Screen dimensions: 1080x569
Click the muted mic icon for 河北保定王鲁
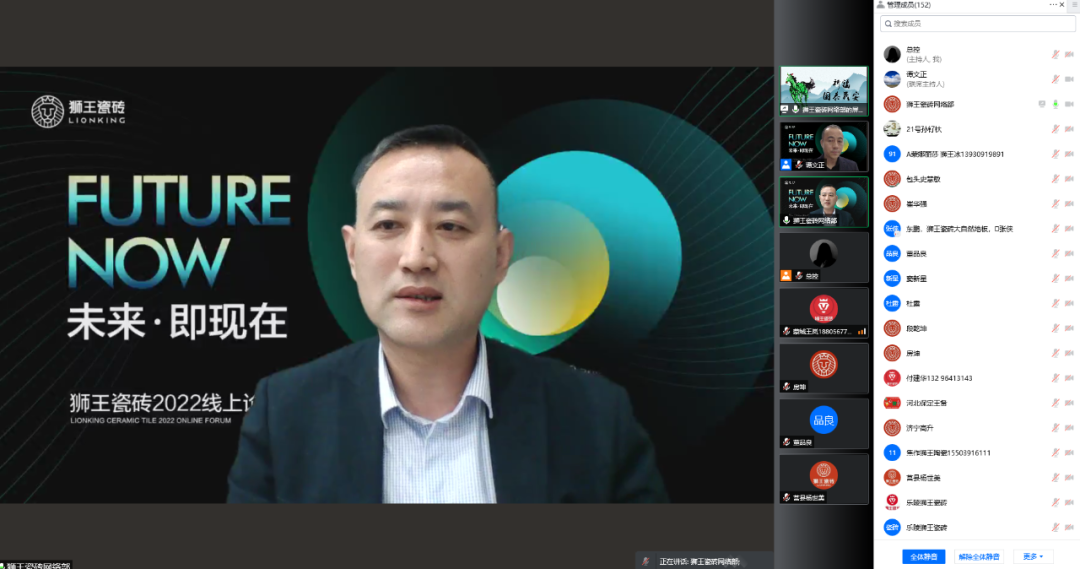coord(1055,403)
